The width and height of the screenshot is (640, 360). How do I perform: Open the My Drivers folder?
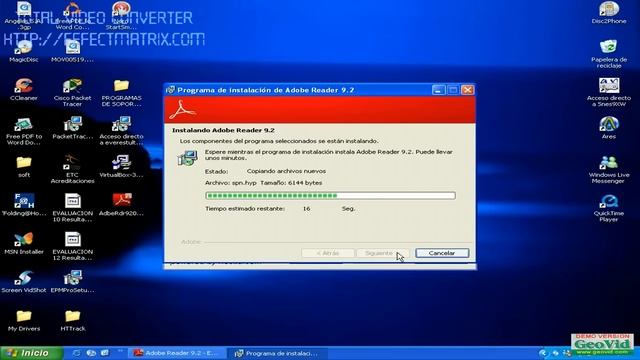click(24, 320)
